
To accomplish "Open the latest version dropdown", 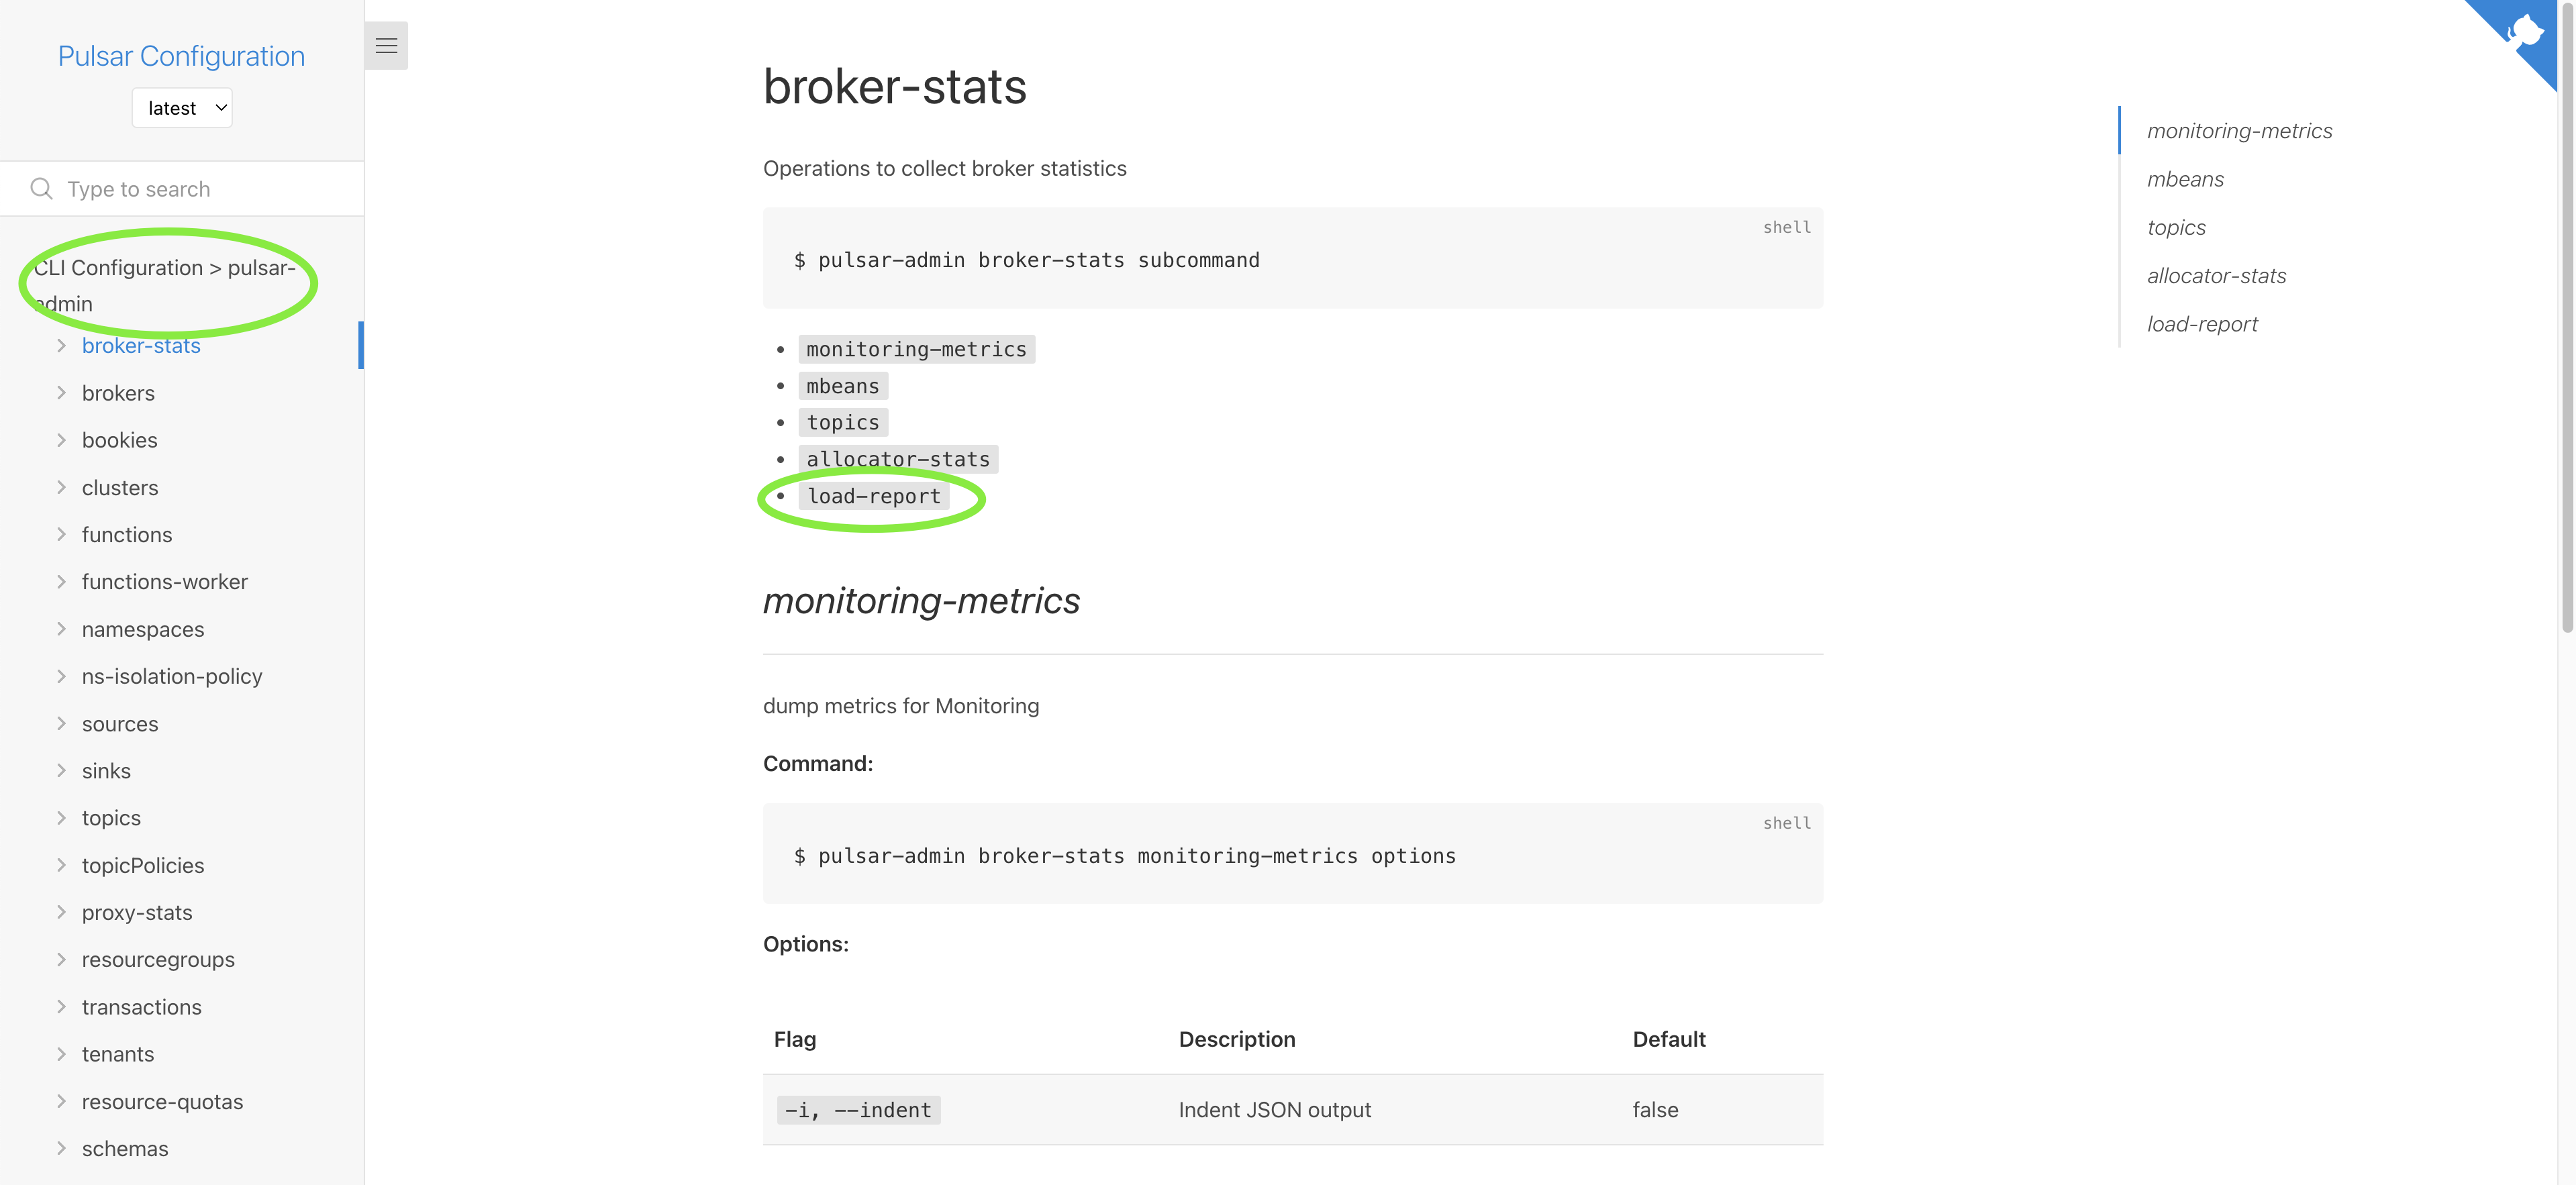I will [x=182, y=108].
